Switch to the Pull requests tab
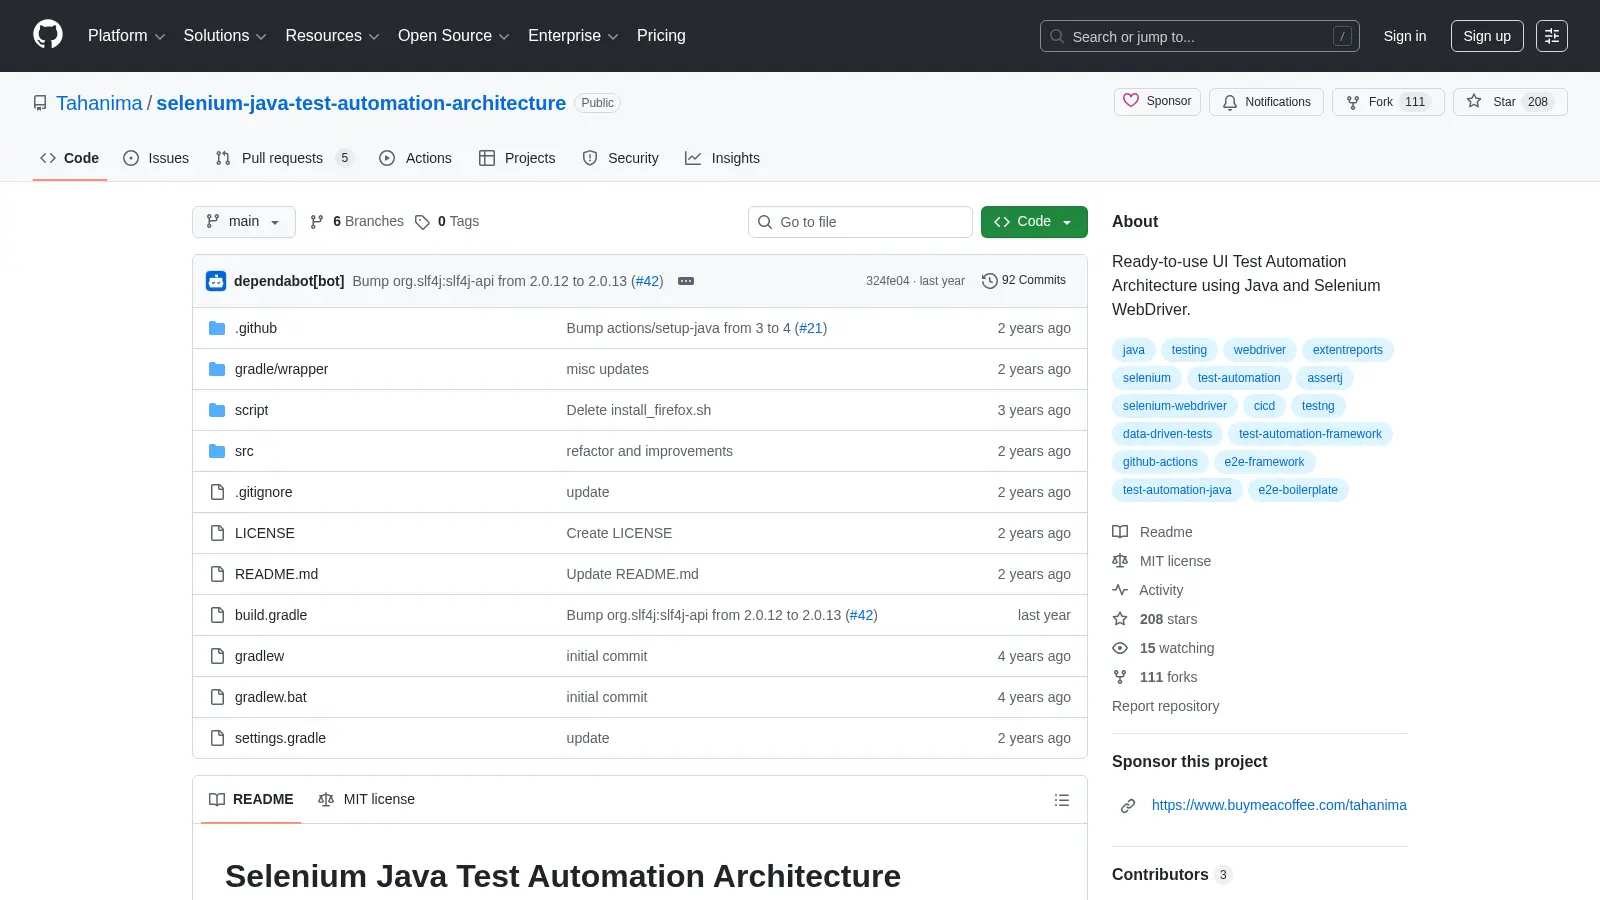This screenshot has width=1600, height=900. pos(284,158)
